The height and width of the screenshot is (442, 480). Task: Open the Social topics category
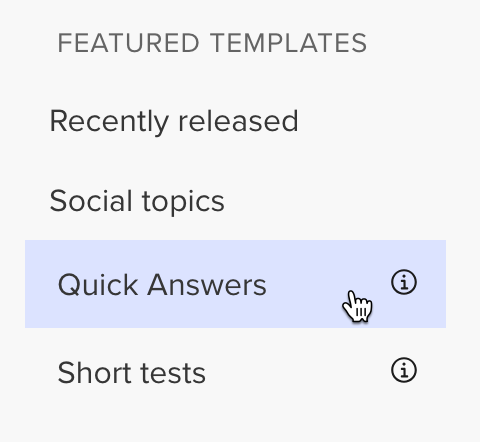click(137, 202)
